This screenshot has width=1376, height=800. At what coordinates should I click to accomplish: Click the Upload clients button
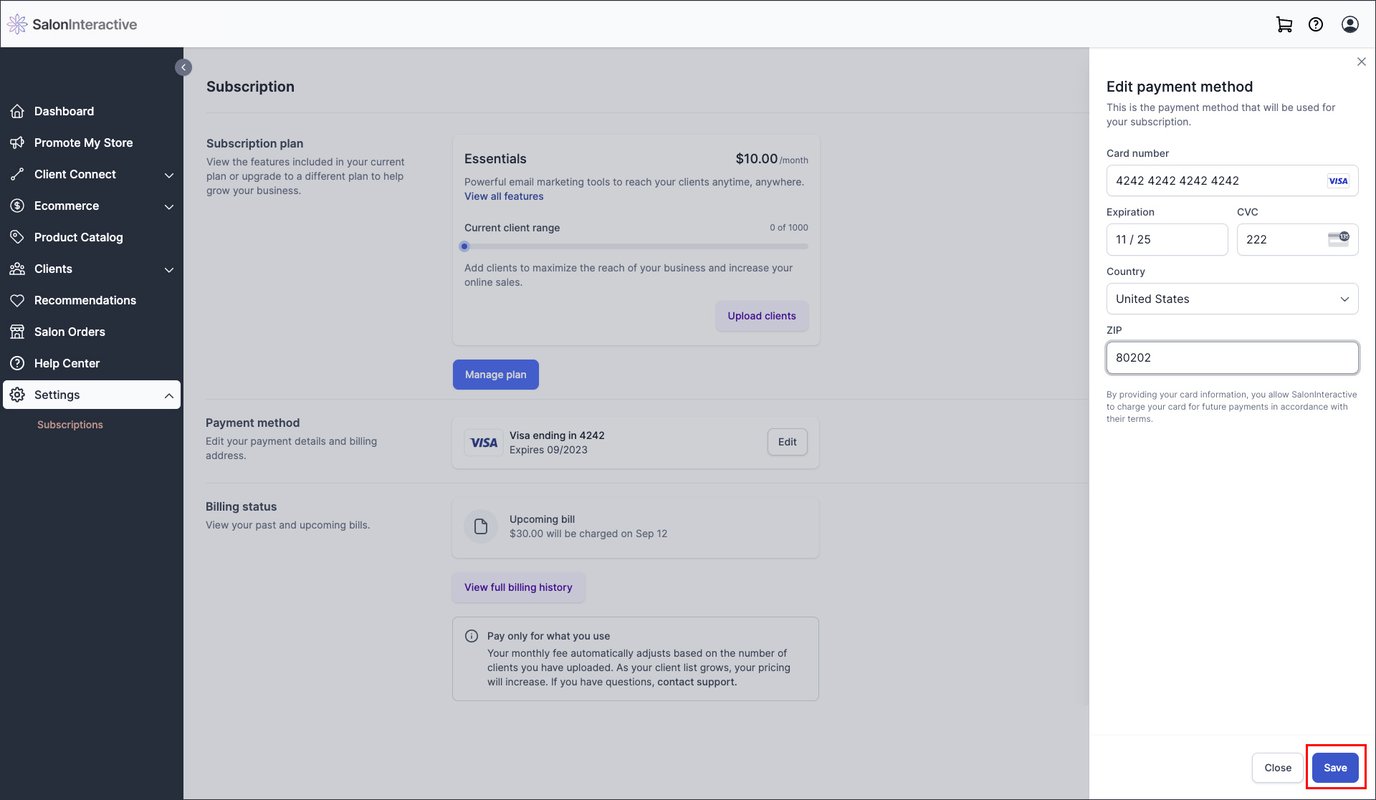tap(762, 316)
